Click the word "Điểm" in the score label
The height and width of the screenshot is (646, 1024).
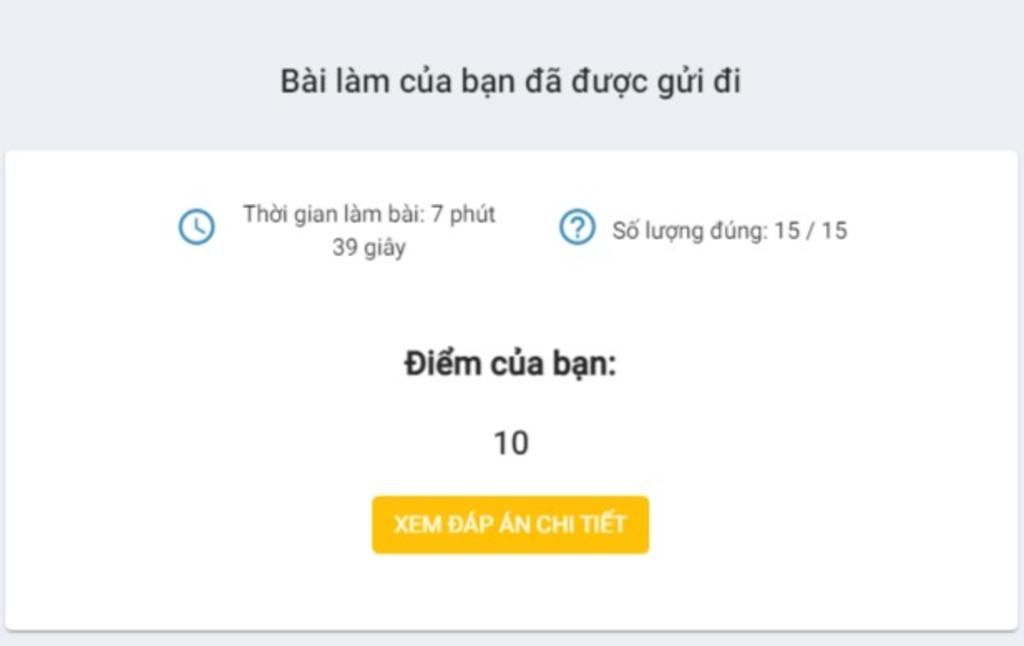coord(442,364)
